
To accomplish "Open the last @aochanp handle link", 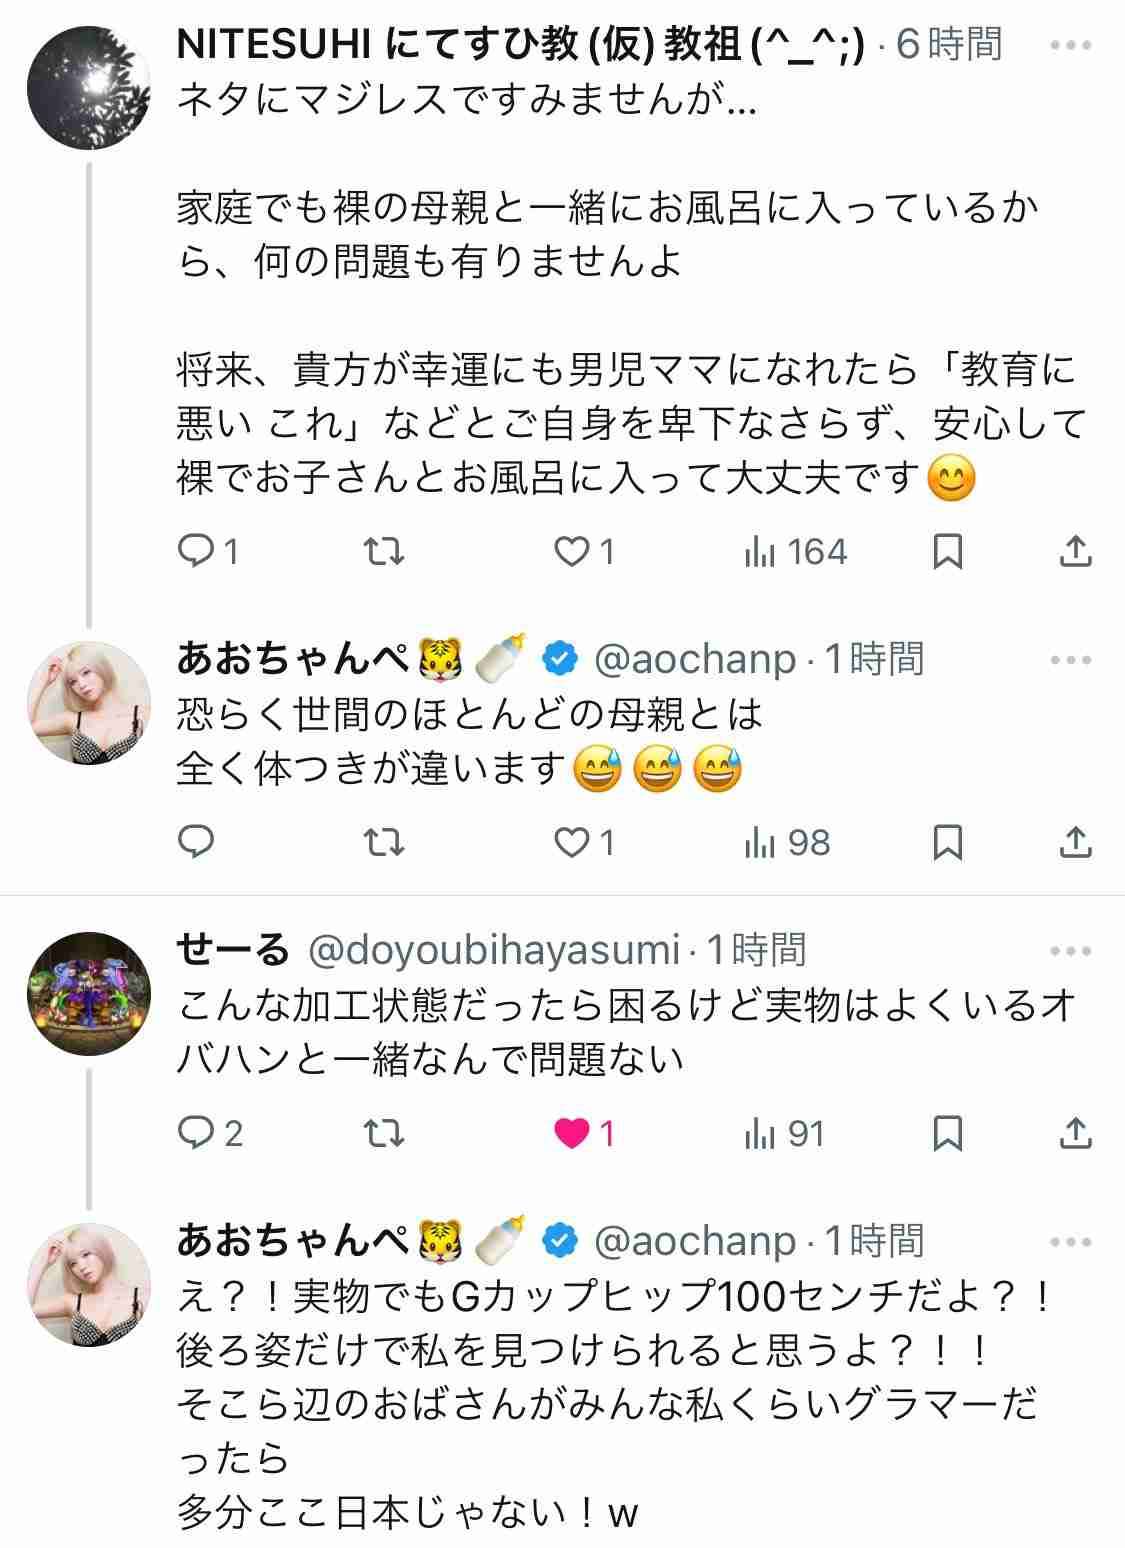I will 695,1241.
